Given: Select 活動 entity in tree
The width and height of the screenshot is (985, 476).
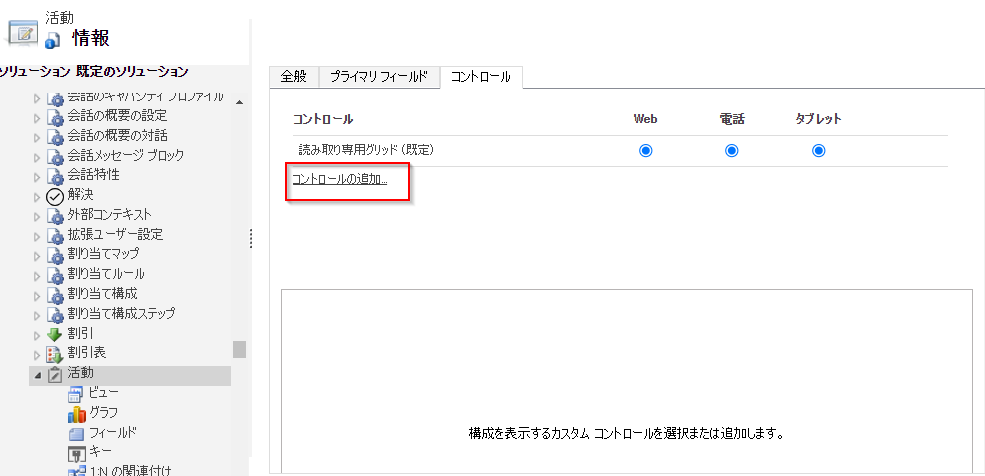Looking at the screenshot, I should click(x=80, y=374).
